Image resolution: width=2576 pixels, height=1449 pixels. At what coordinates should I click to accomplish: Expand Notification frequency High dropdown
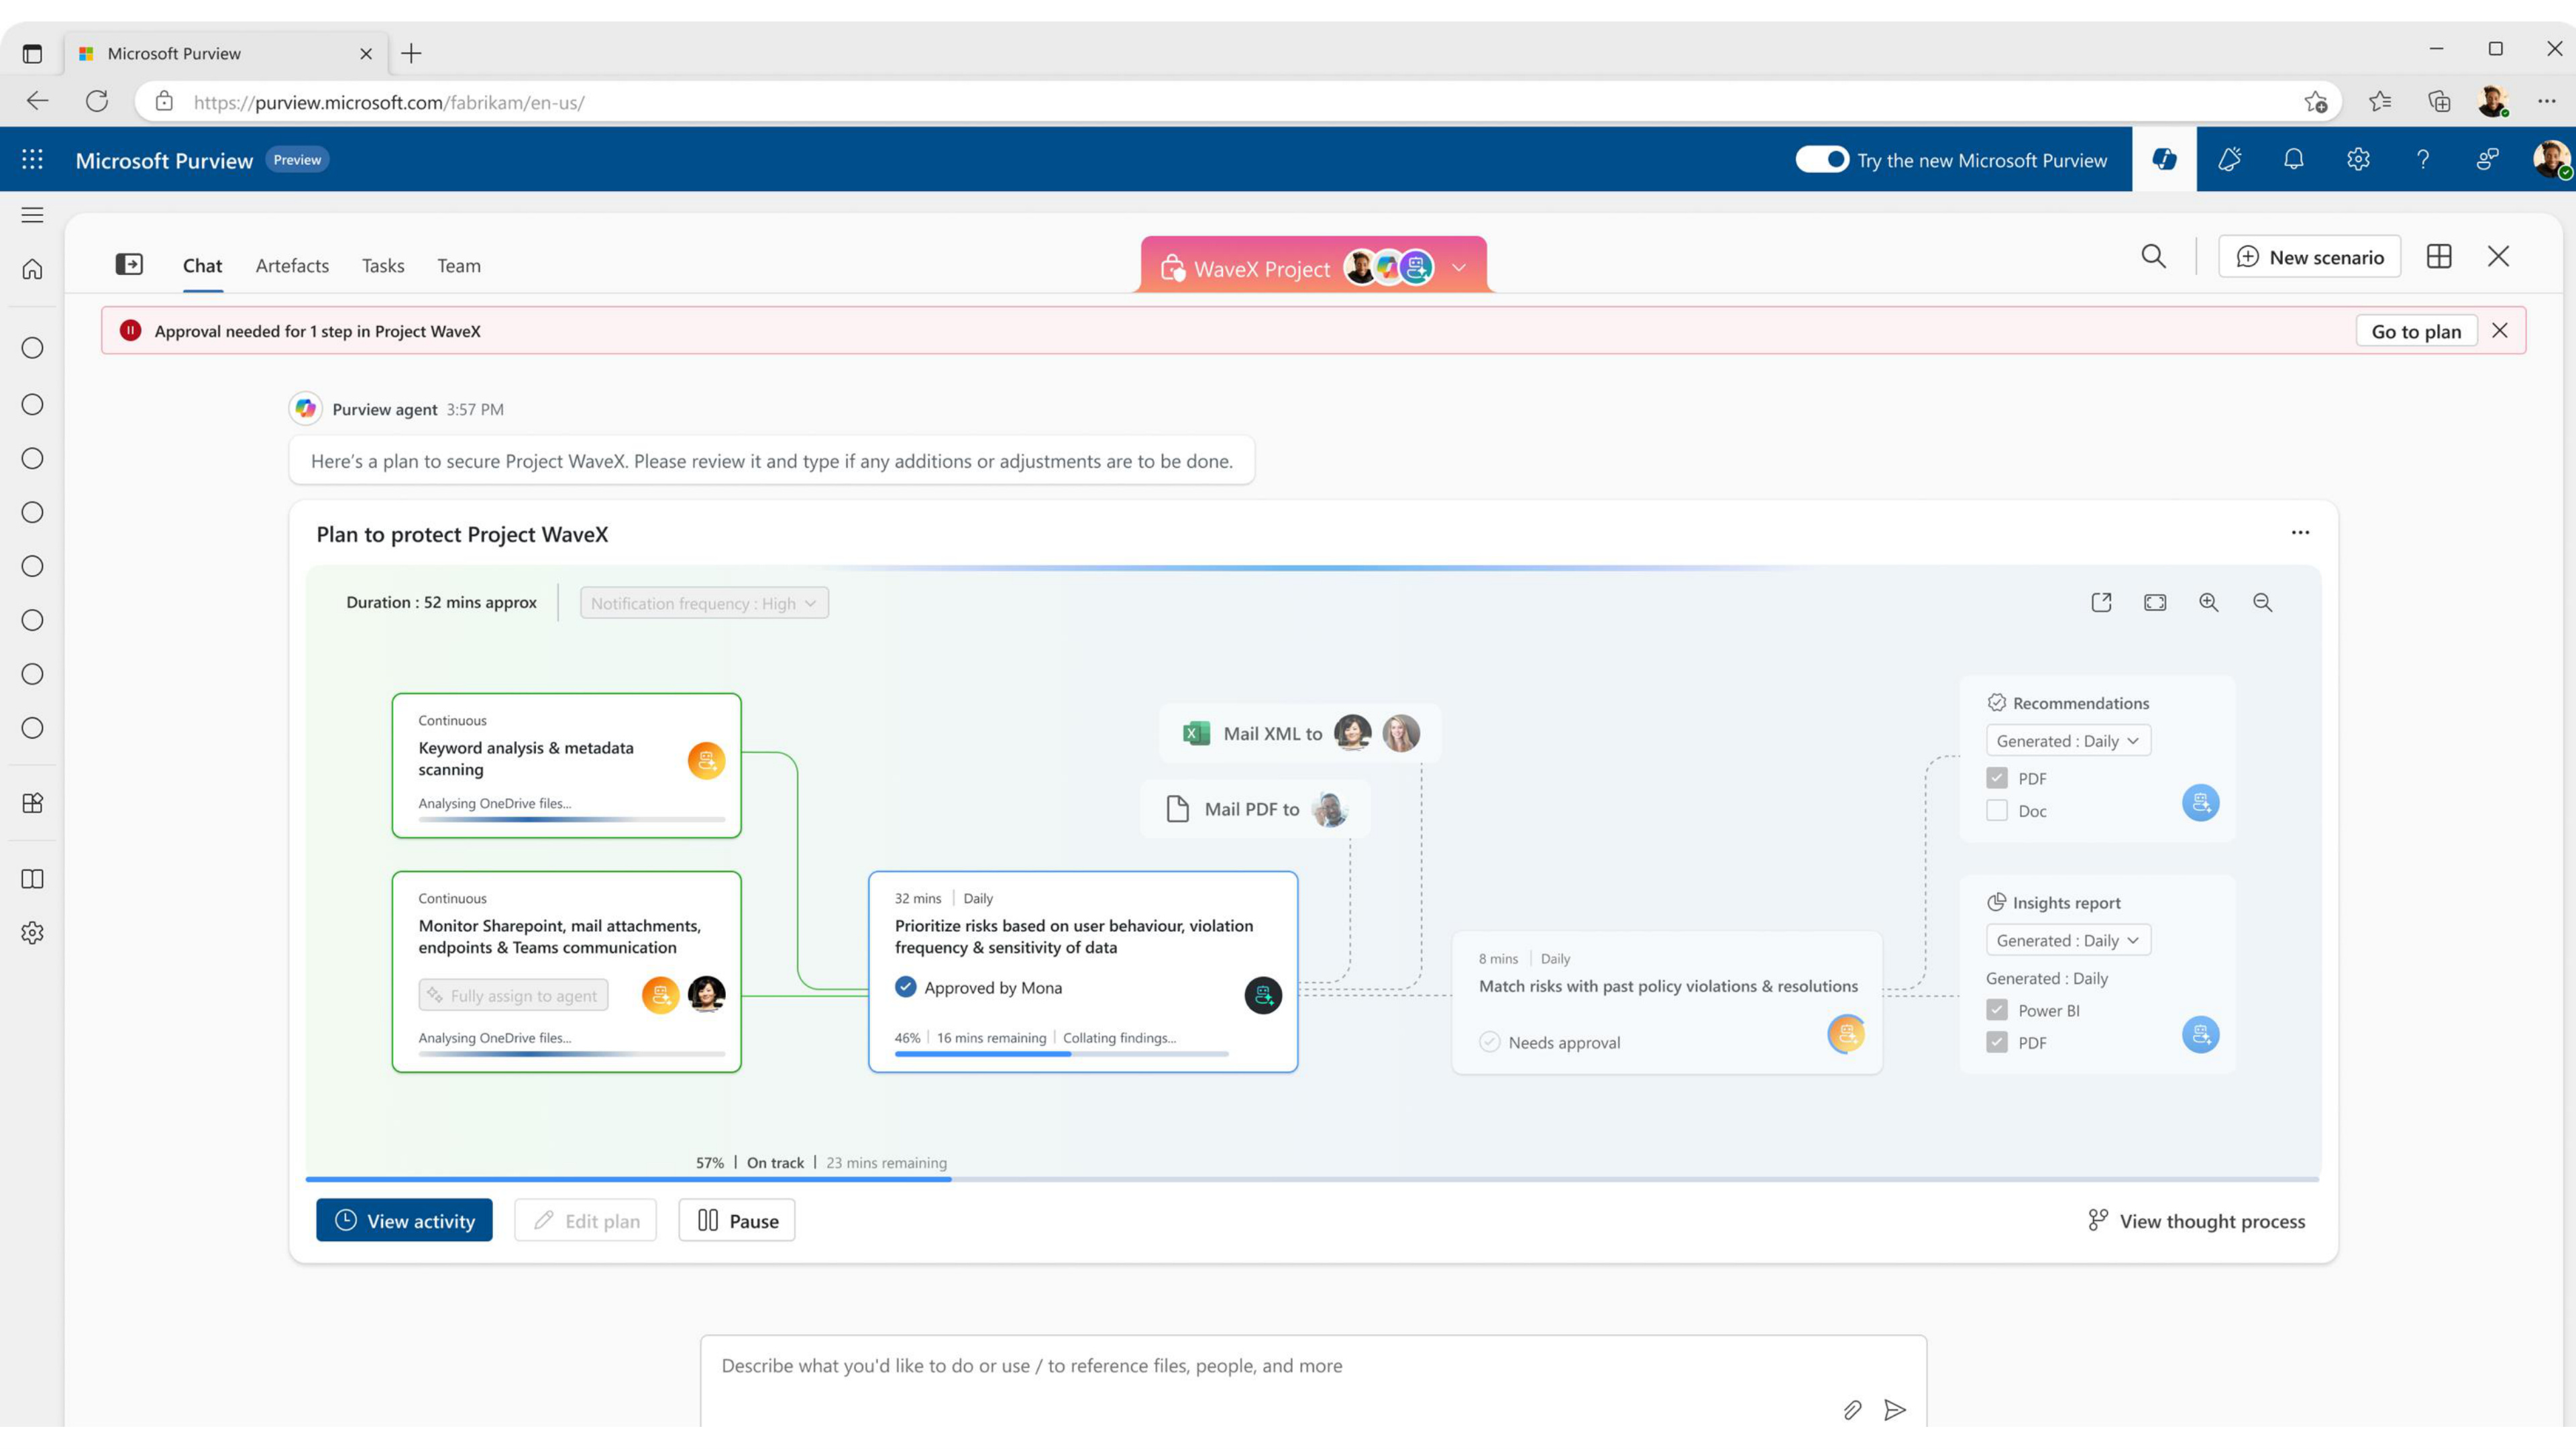tap(704, 603)
